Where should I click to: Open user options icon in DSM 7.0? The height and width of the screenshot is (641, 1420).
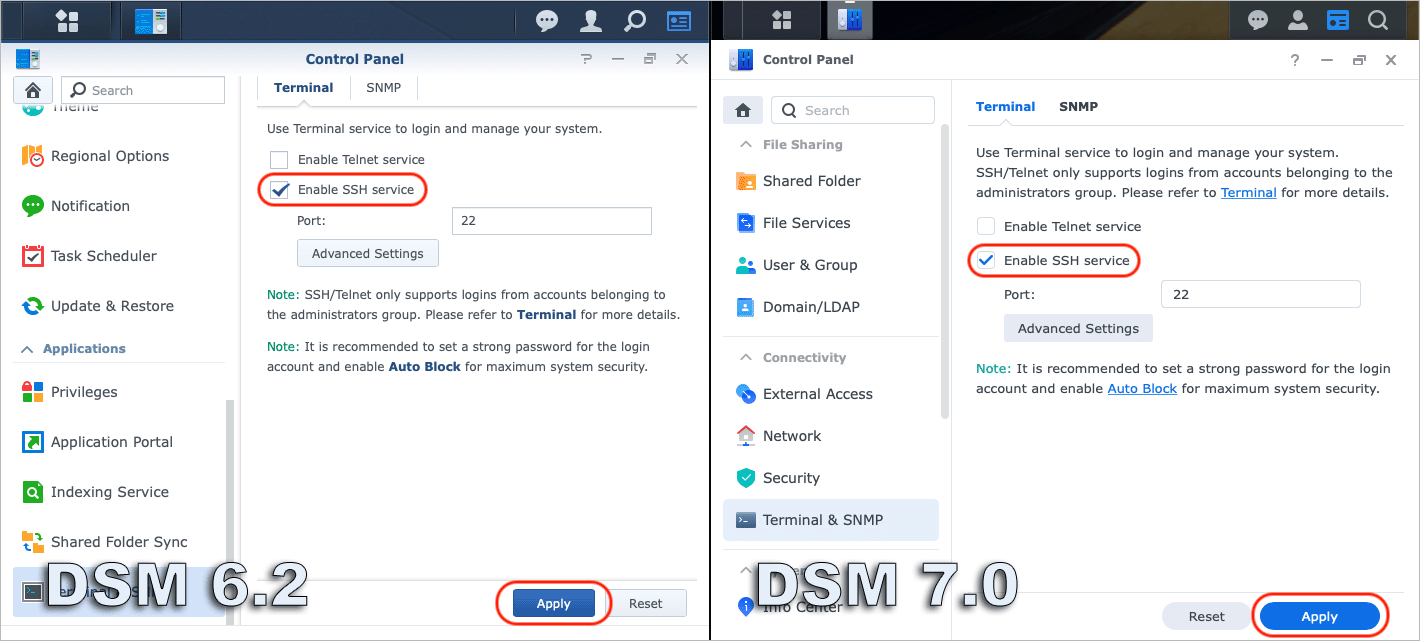[x=1297, y=20]
